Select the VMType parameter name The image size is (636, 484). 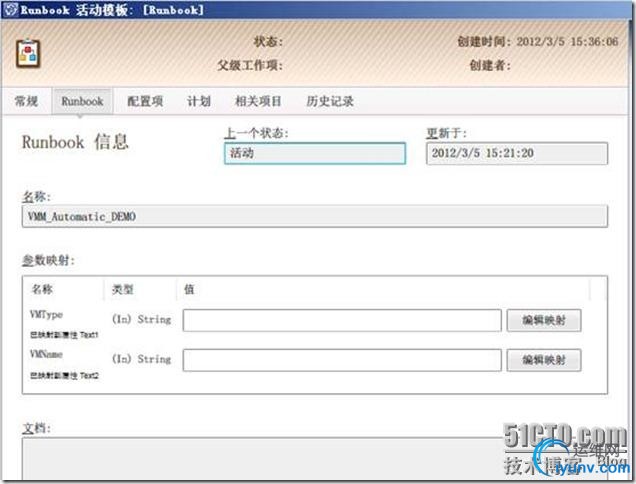click(x=46, y=314)
